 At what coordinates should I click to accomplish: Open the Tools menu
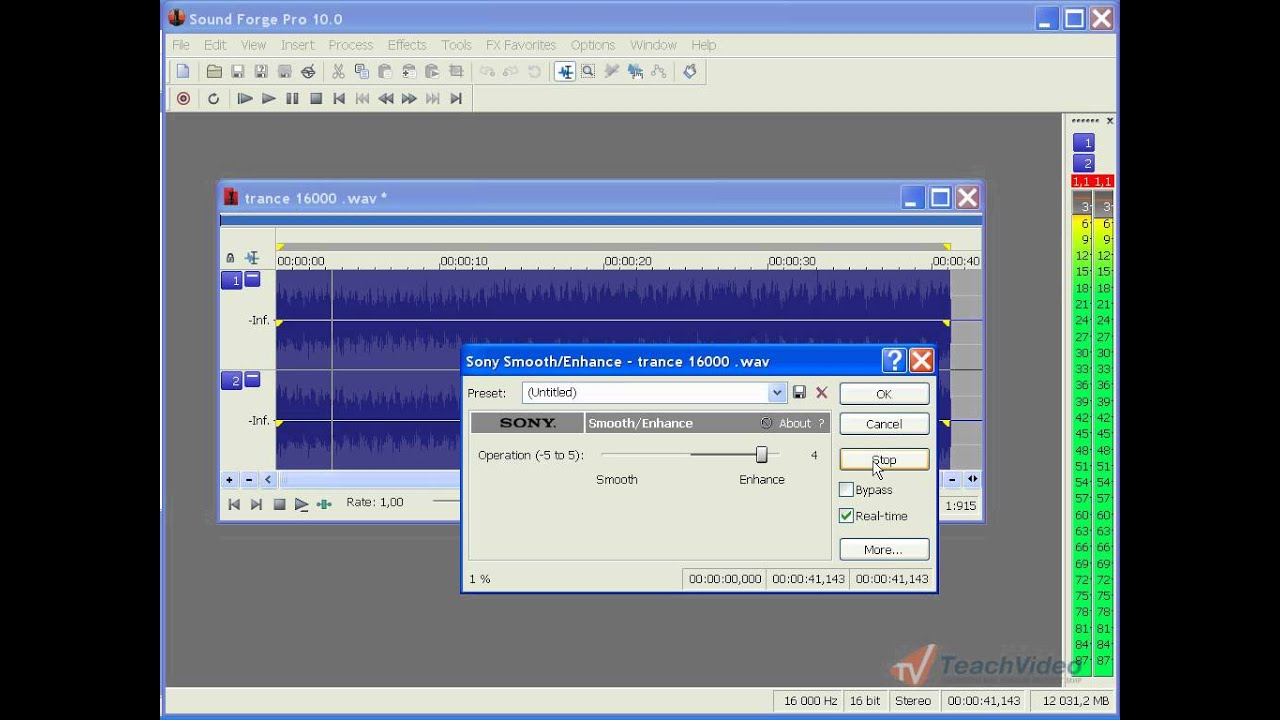[456, 45]
